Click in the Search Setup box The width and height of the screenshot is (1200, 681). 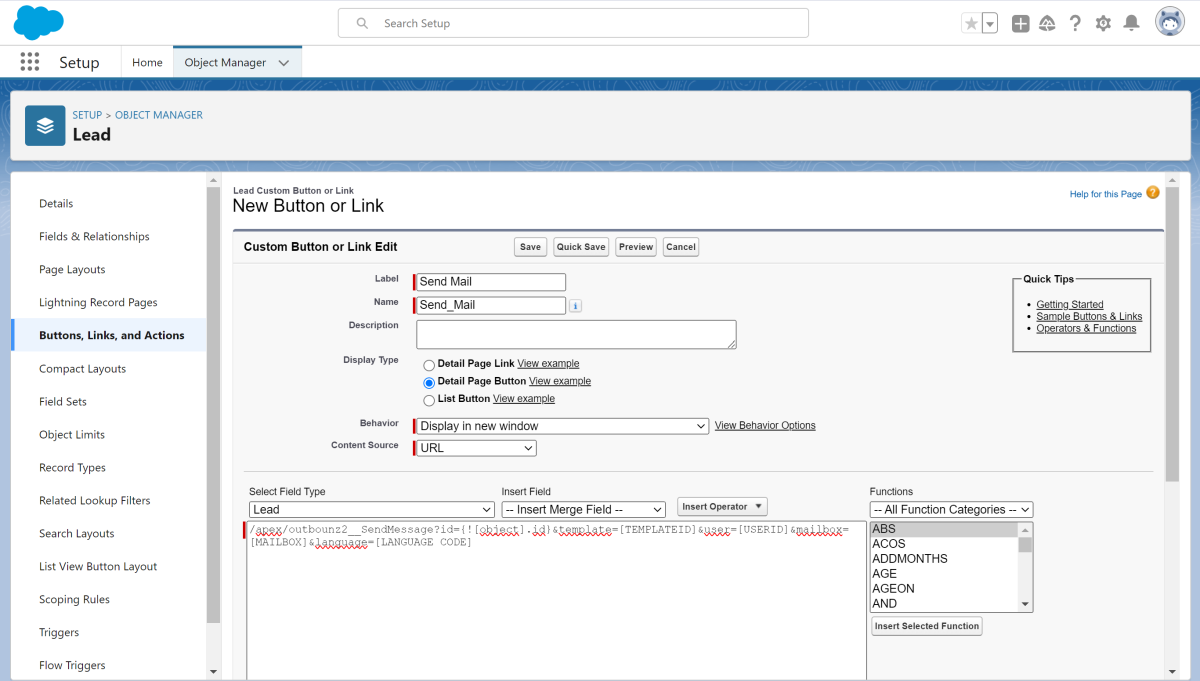tap(573, 23)
